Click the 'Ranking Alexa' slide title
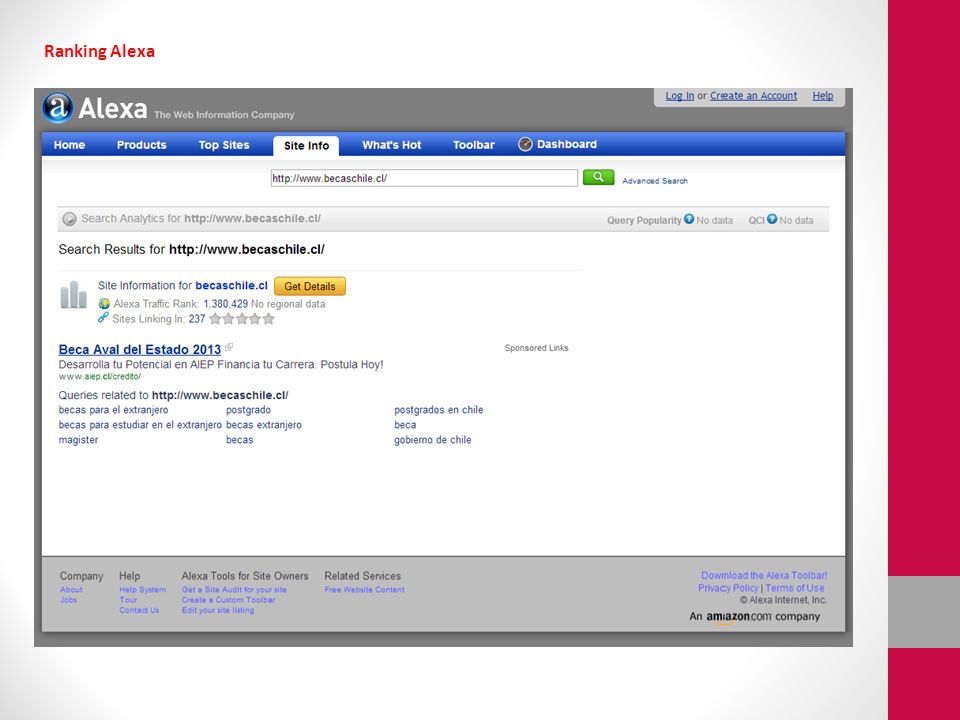 point(99,51)
